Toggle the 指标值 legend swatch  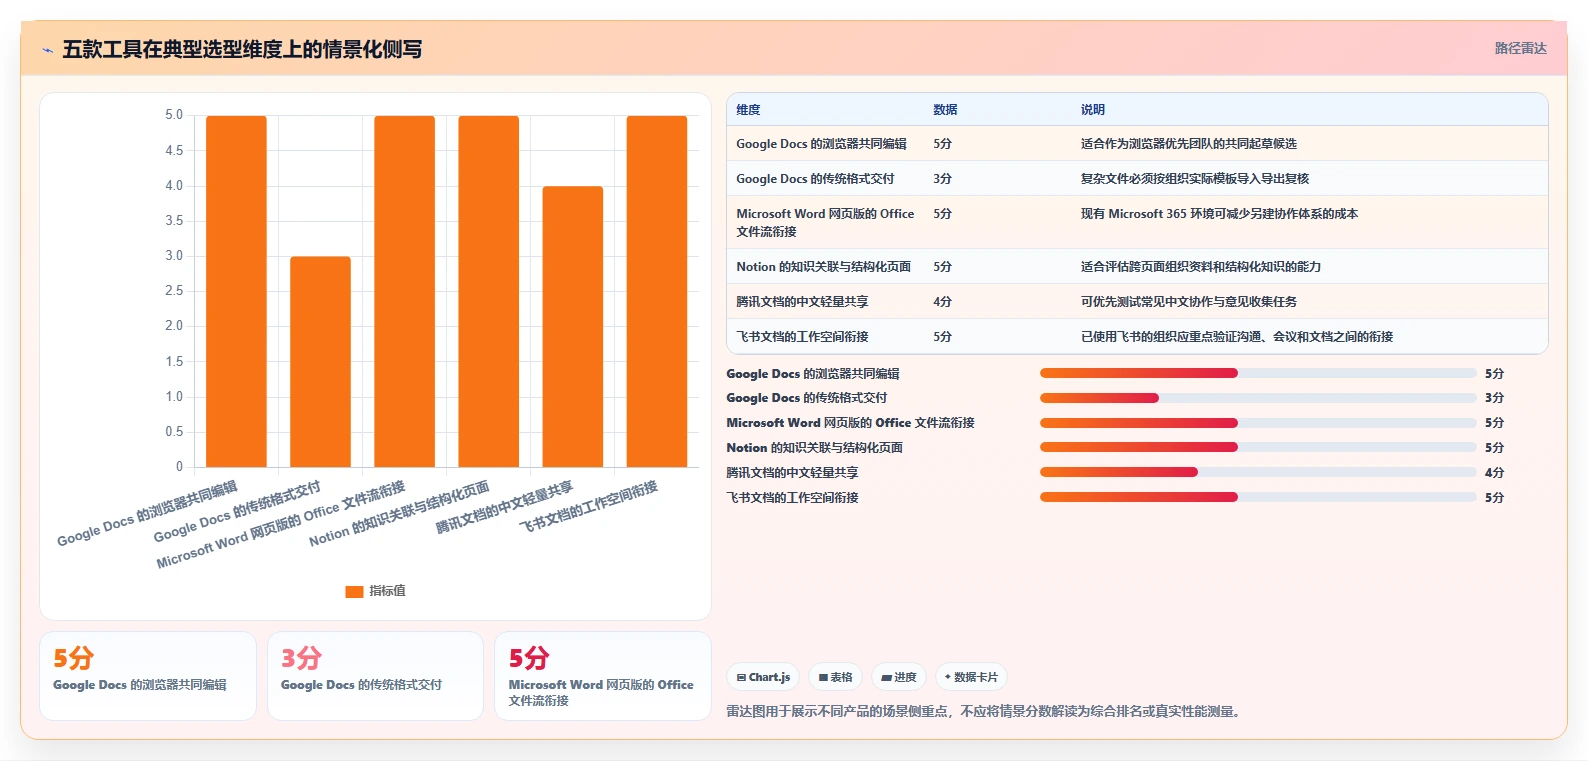[354, 591]
